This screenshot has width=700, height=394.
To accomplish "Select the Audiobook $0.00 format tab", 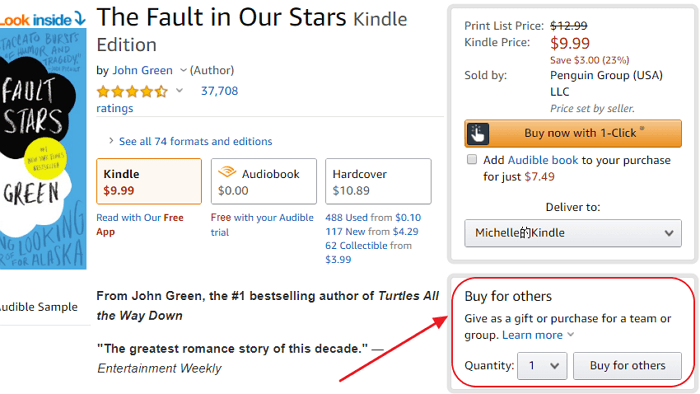I will coord(264,182).
